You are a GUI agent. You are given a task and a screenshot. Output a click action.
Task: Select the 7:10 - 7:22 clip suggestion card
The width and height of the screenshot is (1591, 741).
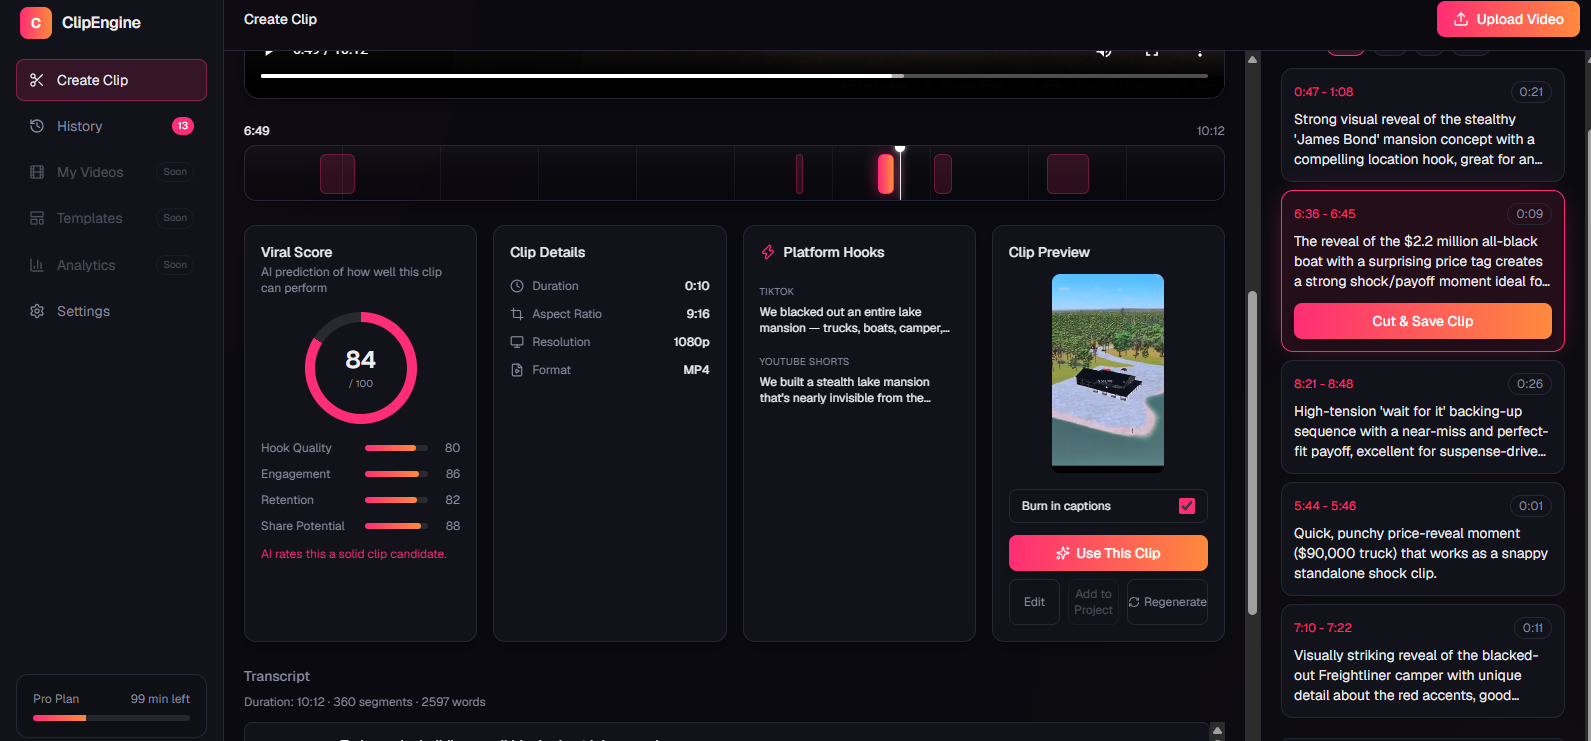[1423, 661]
